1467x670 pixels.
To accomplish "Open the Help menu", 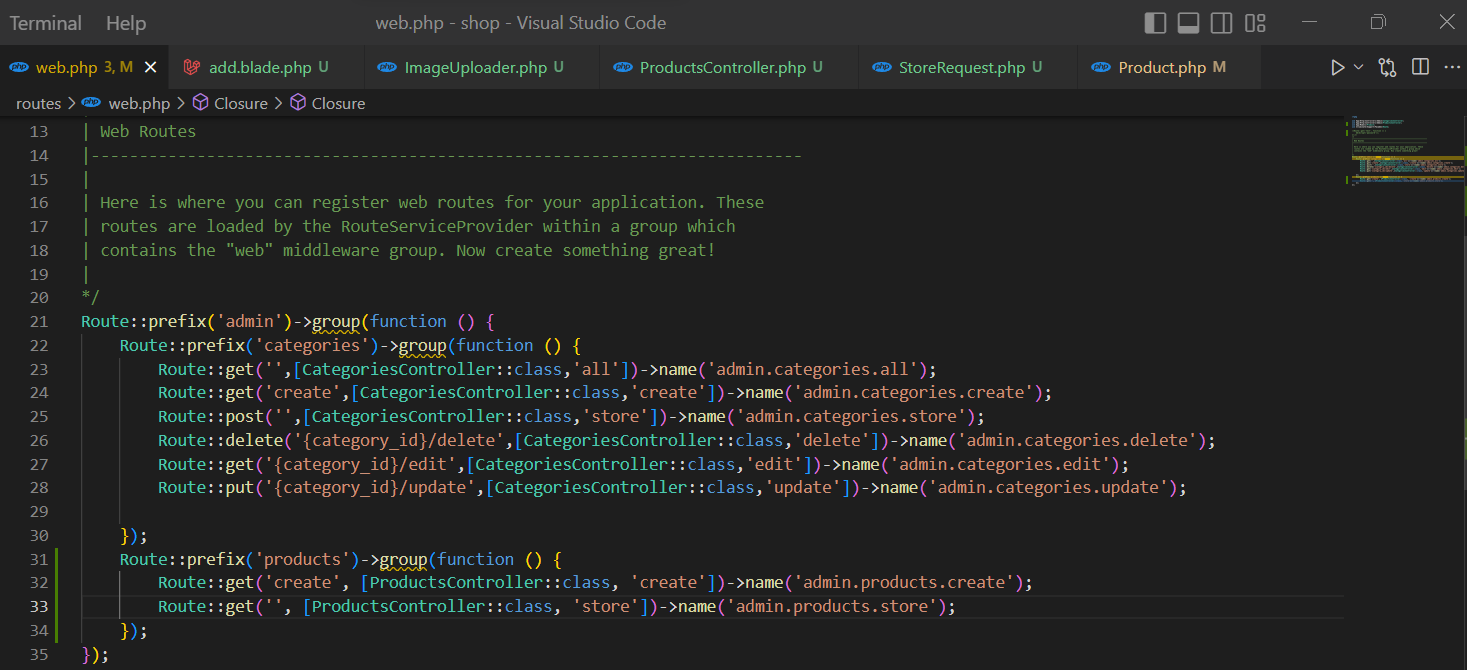I will (126, 22).
